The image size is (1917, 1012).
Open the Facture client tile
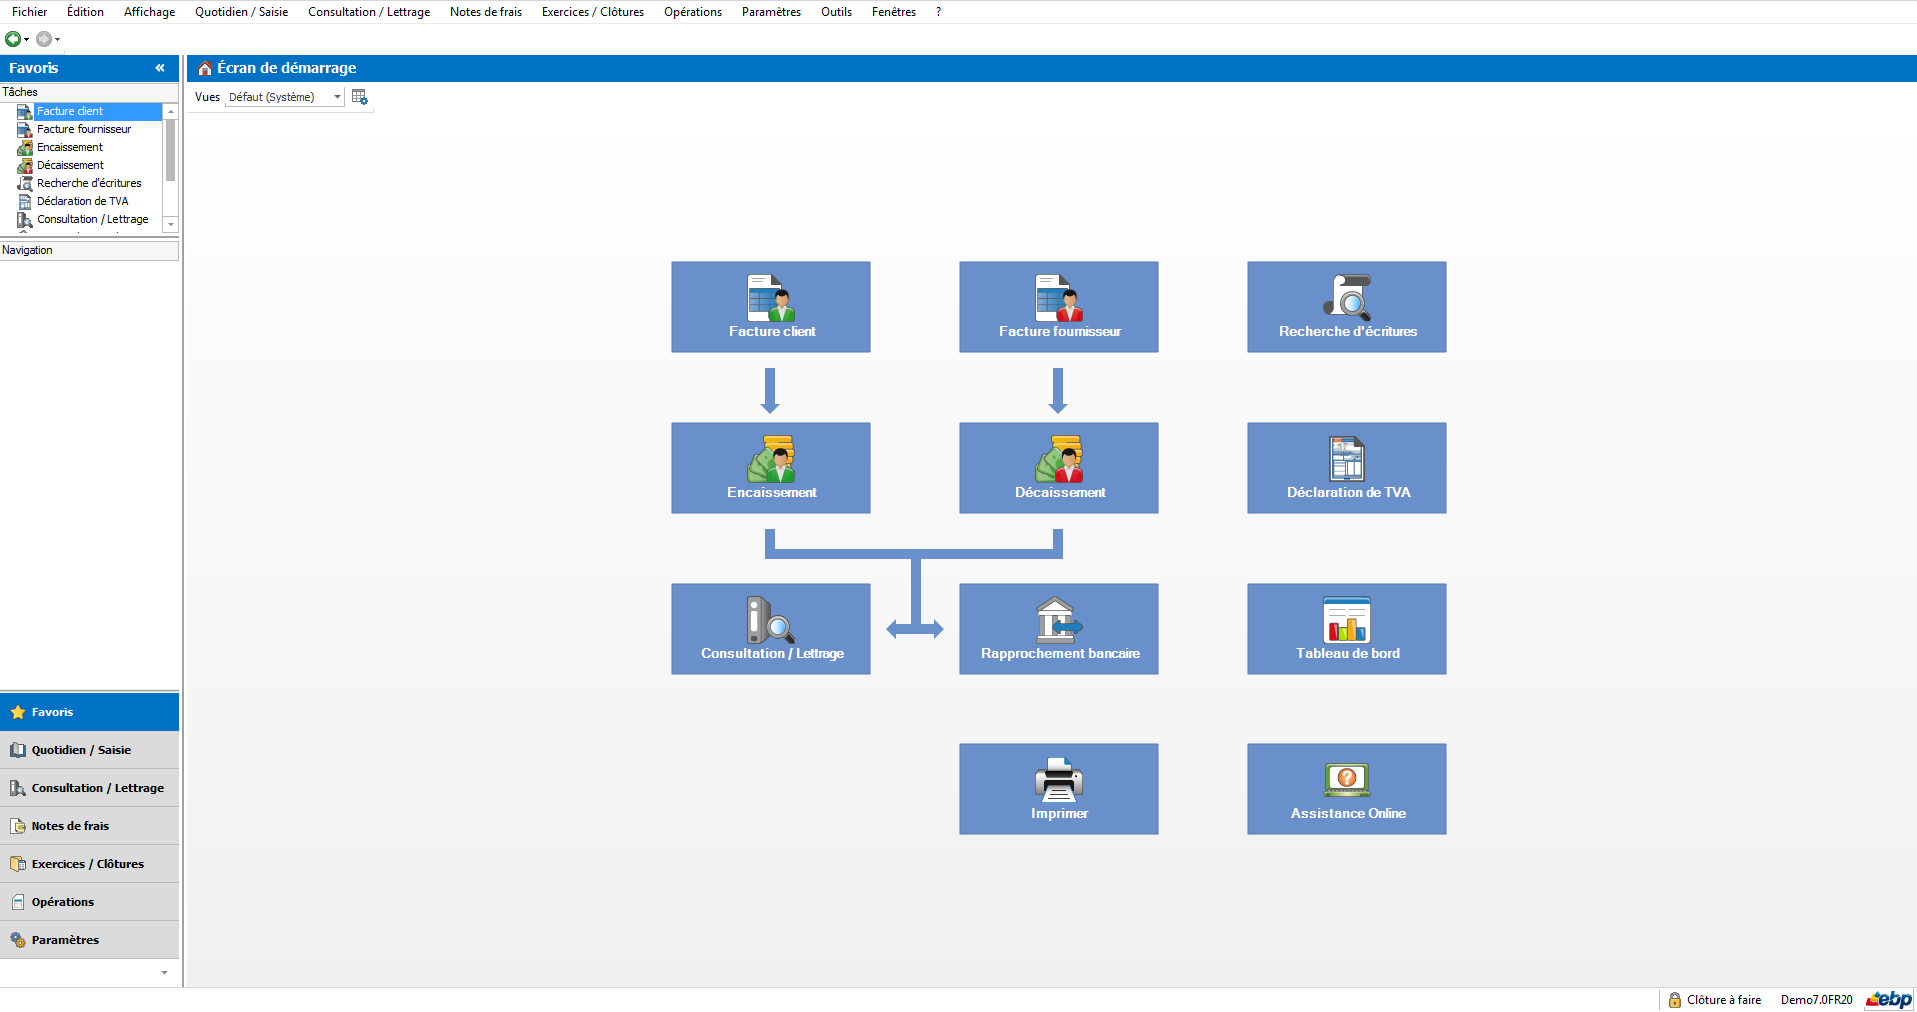770,307
